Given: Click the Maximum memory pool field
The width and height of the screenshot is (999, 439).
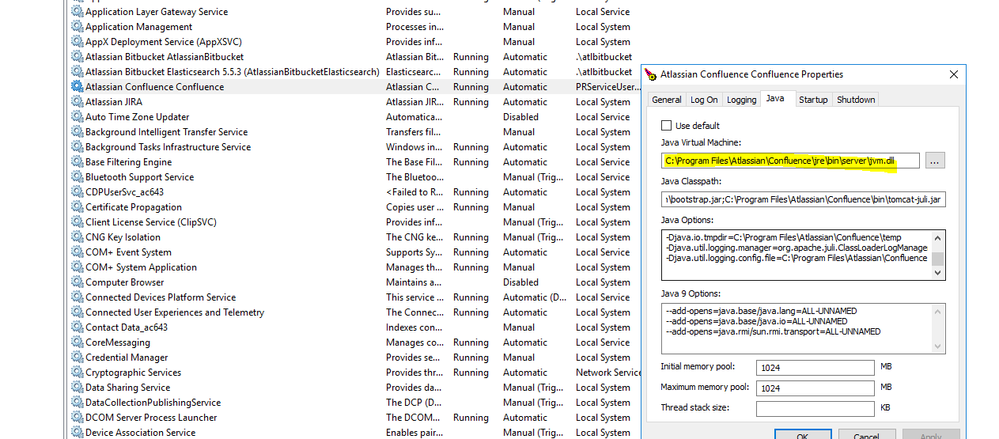Looking at the screenshot, I should [816, 388].
